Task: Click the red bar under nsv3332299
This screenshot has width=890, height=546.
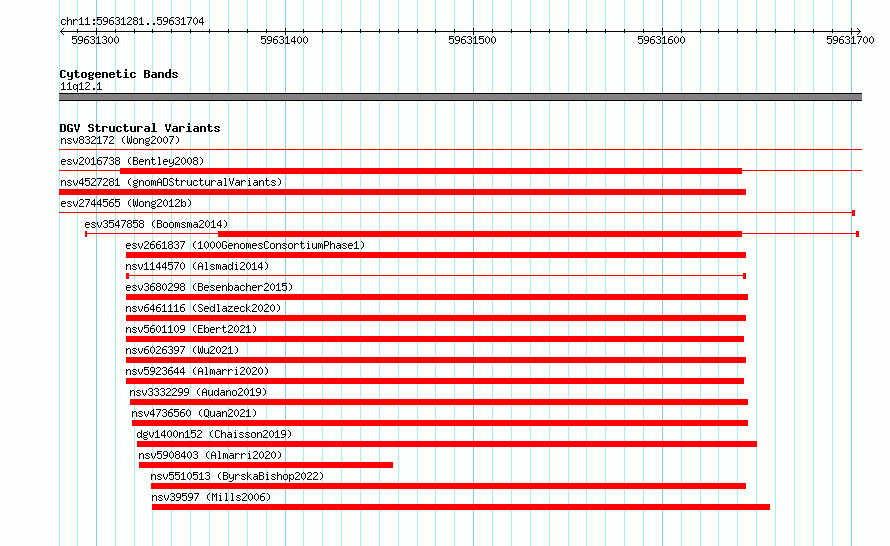Action: point(439,402)
